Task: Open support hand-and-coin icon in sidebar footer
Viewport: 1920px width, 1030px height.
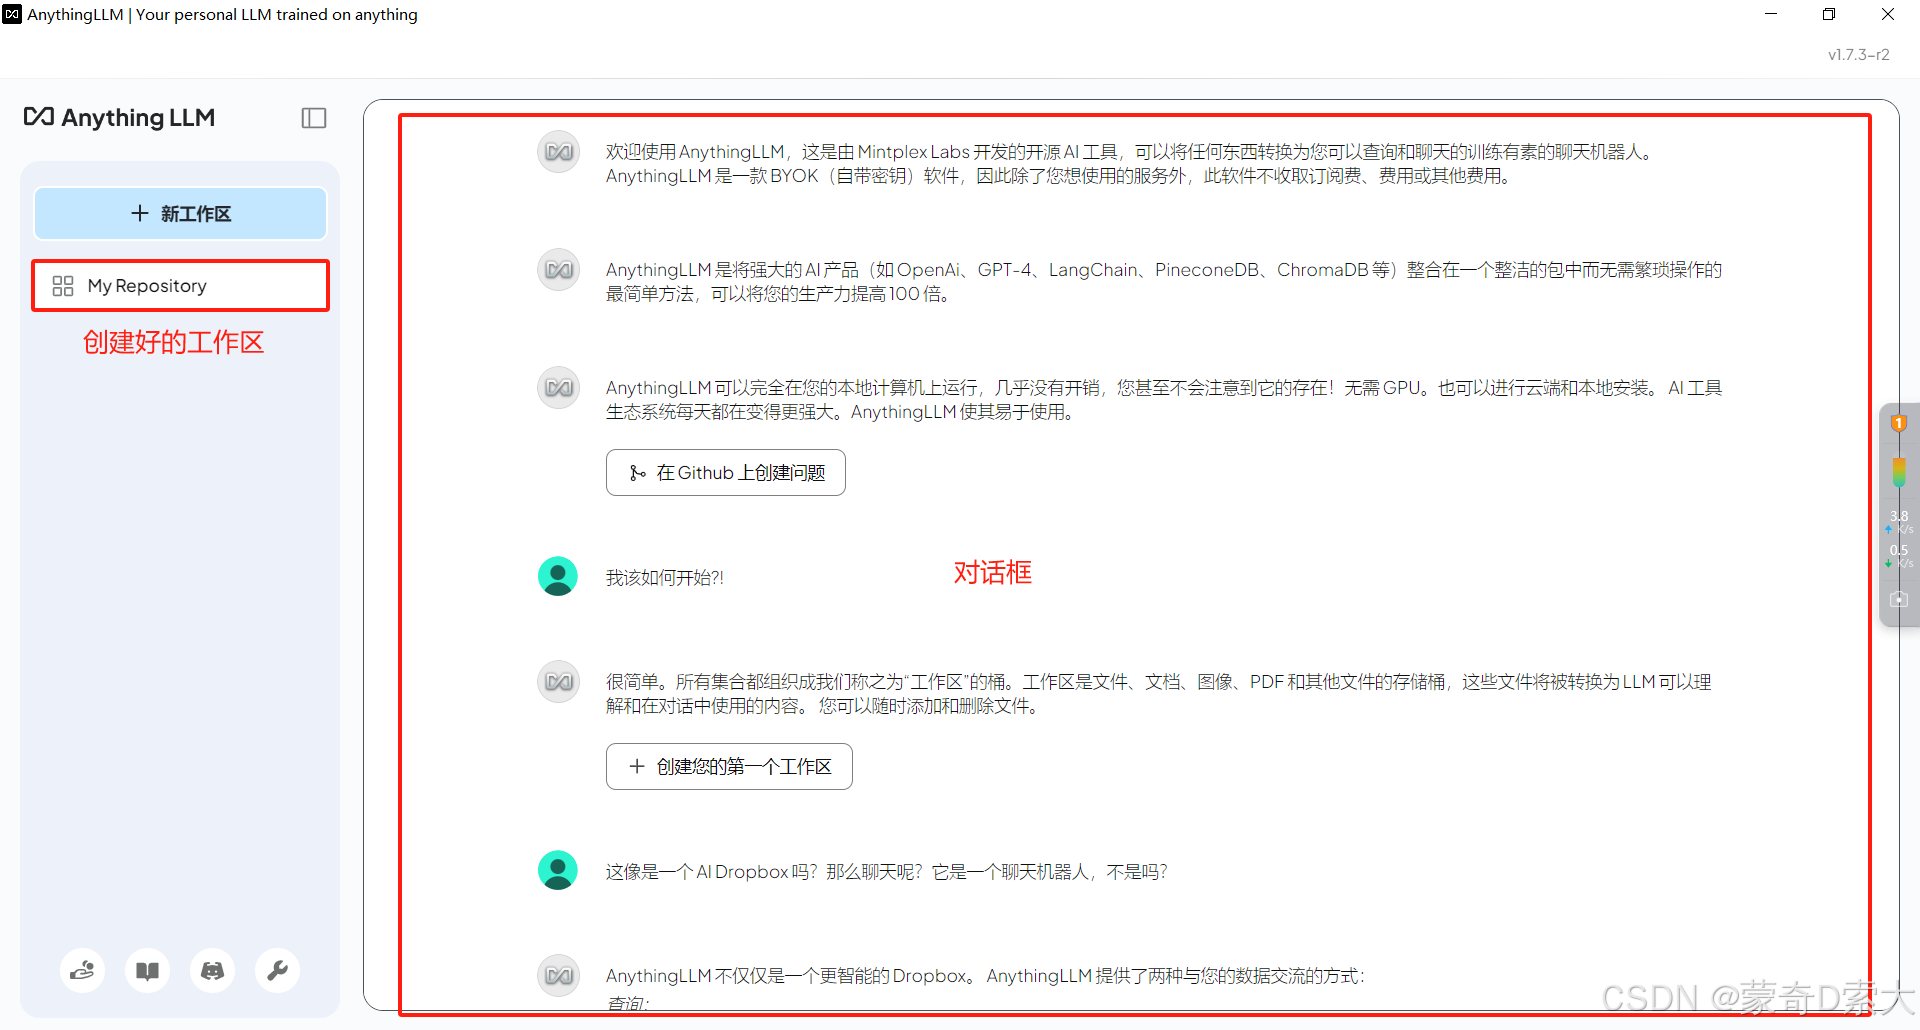Action: click(82, 970)
